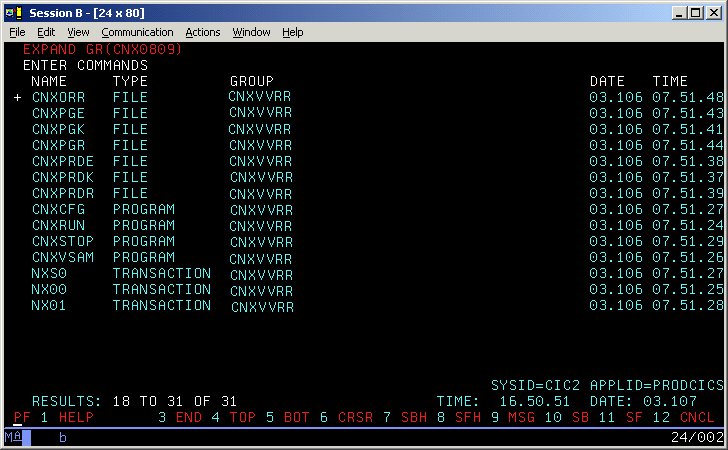This screenshot has width=728, height=450.
Task: Click time 07.51.48 in CNXORR row
Action: pyautogui.click(x=688, y=97)
